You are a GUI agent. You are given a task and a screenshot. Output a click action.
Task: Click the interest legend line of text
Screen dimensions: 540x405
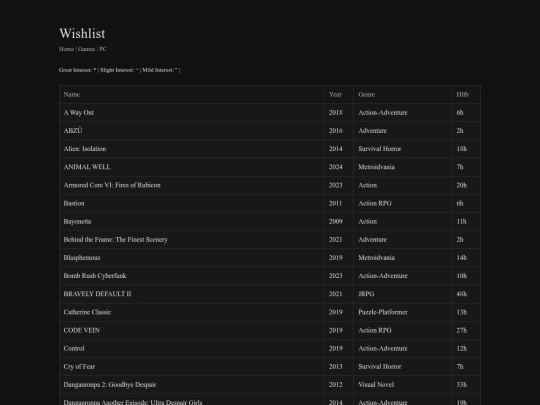pyautogui.click(x=120, y=70)
